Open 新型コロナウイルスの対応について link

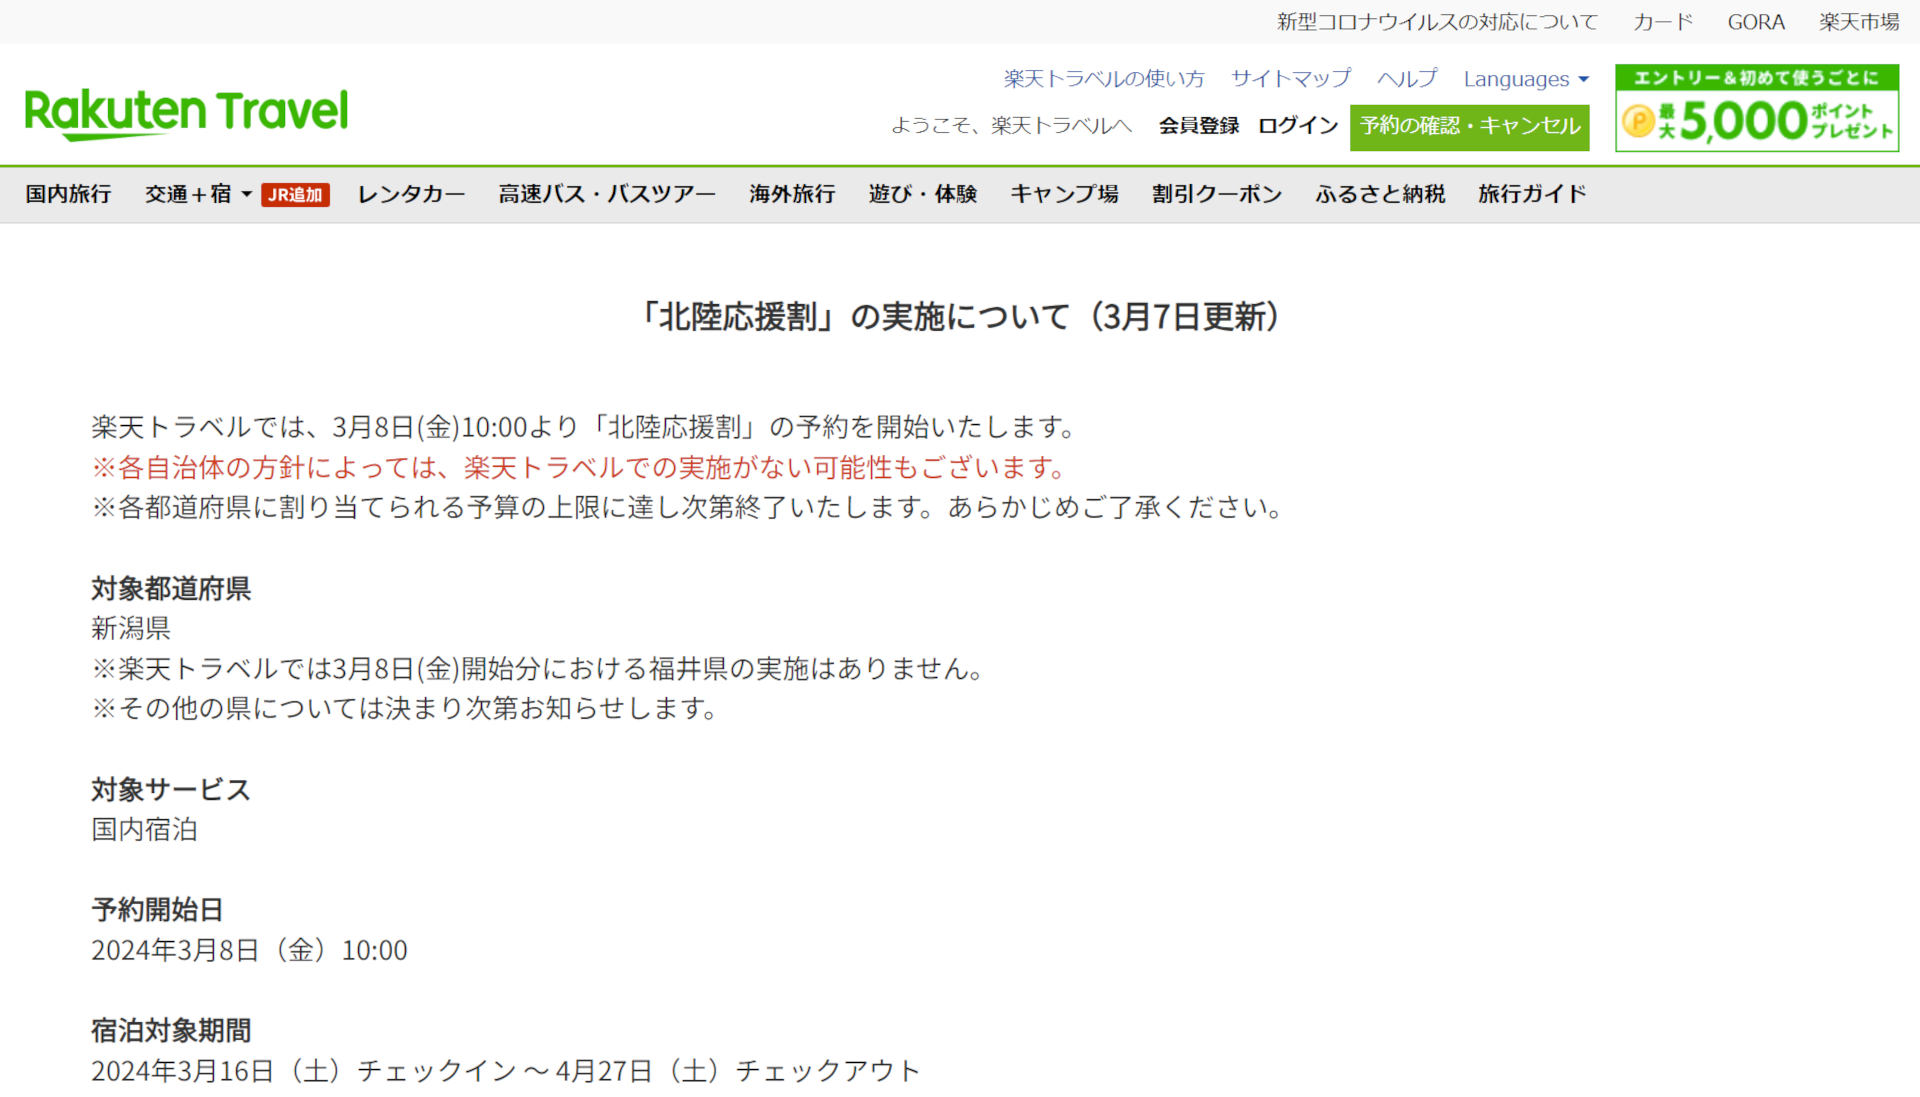(1437, 22)
